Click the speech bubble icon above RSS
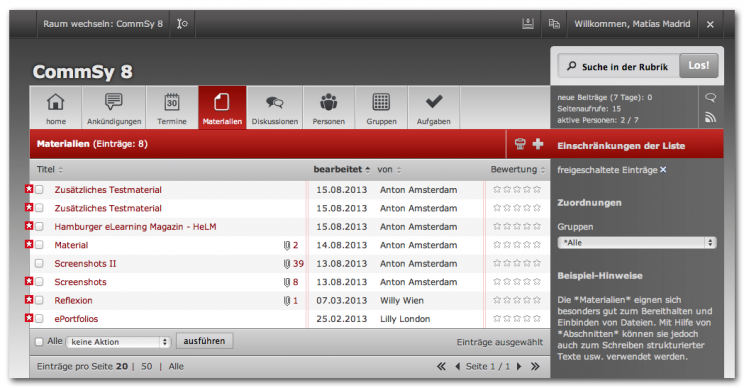Image resolution: width=744 pixels, height=388 pixels. click(x=710, y=98)
